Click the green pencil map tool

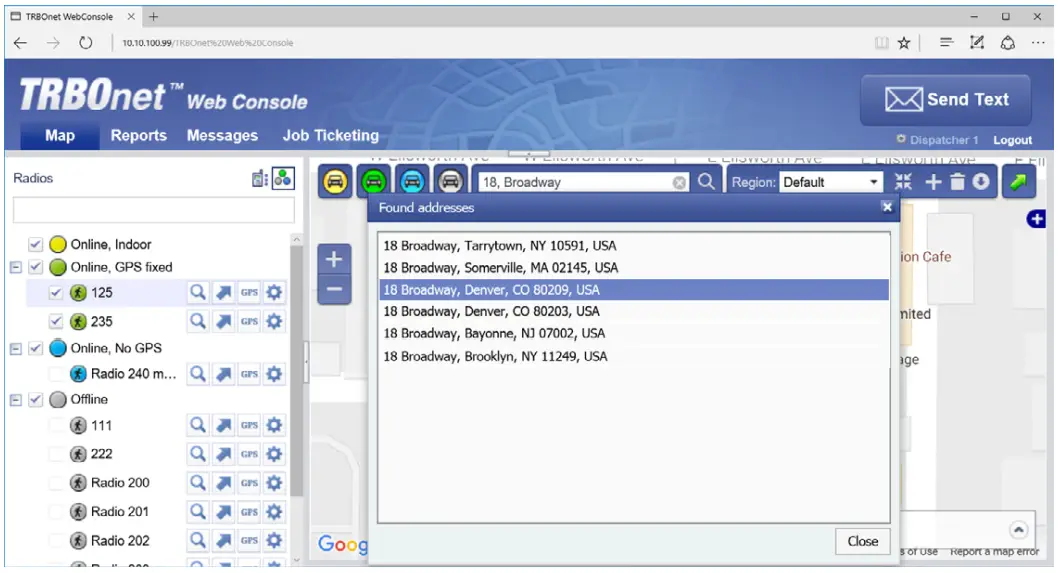coord(1018,182)
